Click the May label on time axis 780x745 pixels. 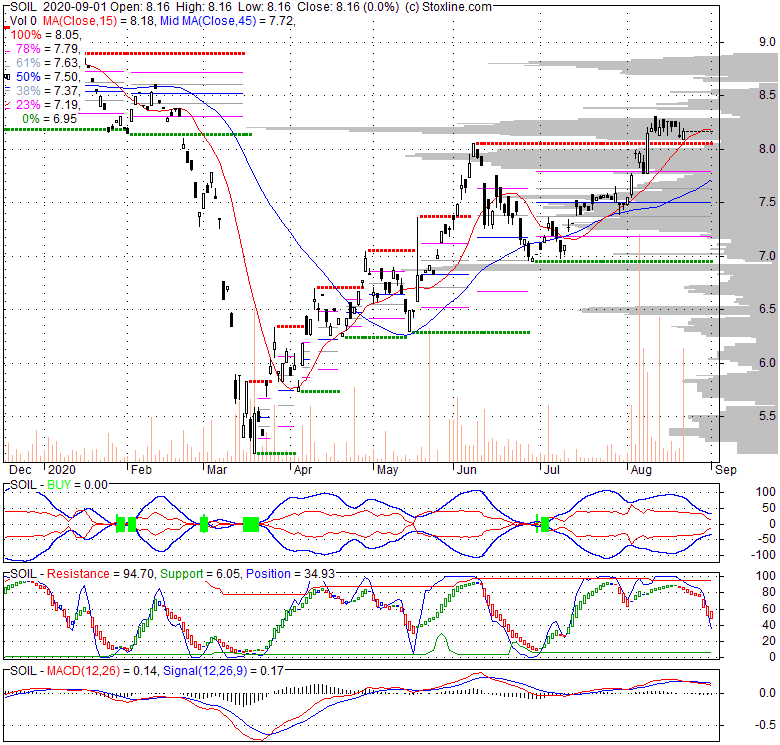(388, 470)
